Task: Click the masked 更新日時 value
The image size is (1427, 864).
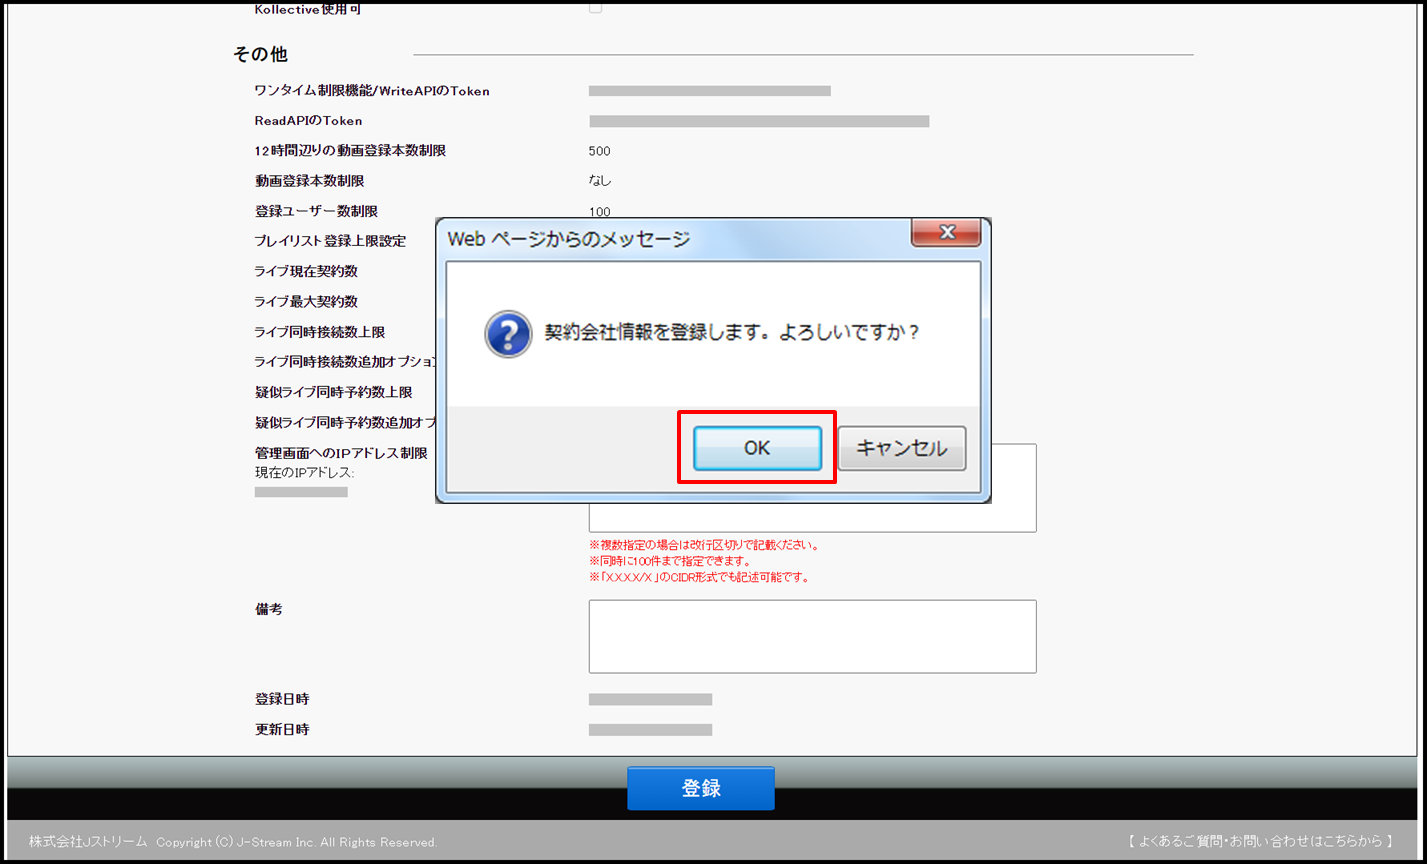Action: 650,730
